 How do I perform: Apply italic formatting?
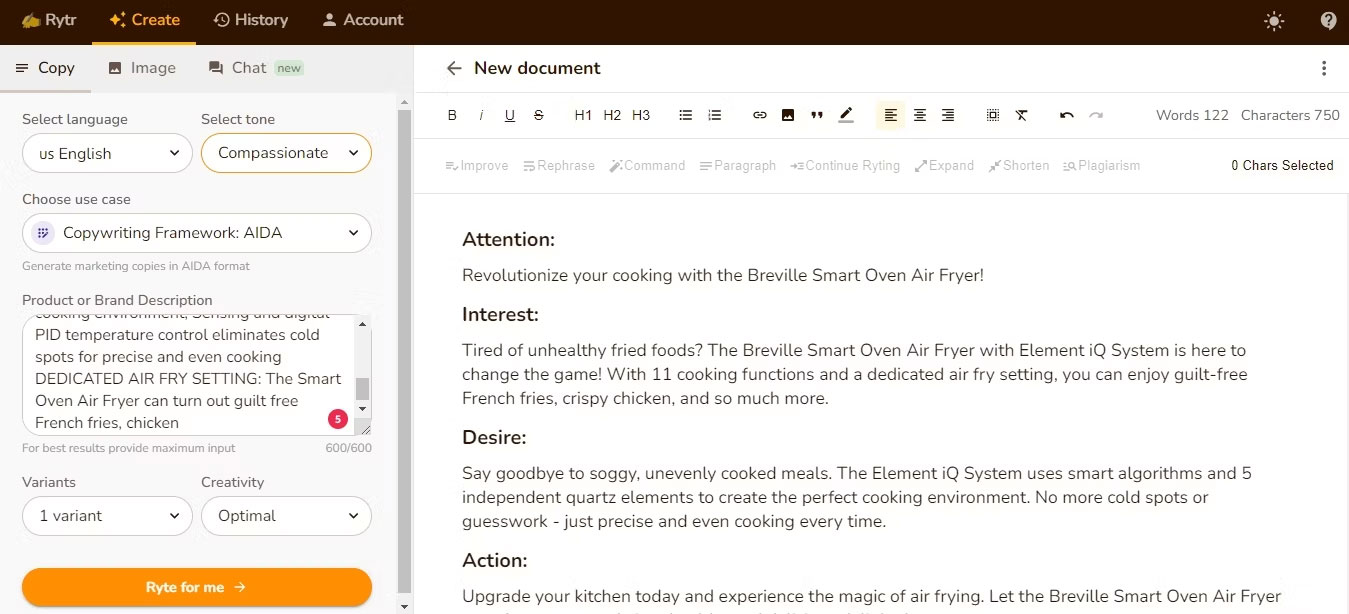pos(481,115)
